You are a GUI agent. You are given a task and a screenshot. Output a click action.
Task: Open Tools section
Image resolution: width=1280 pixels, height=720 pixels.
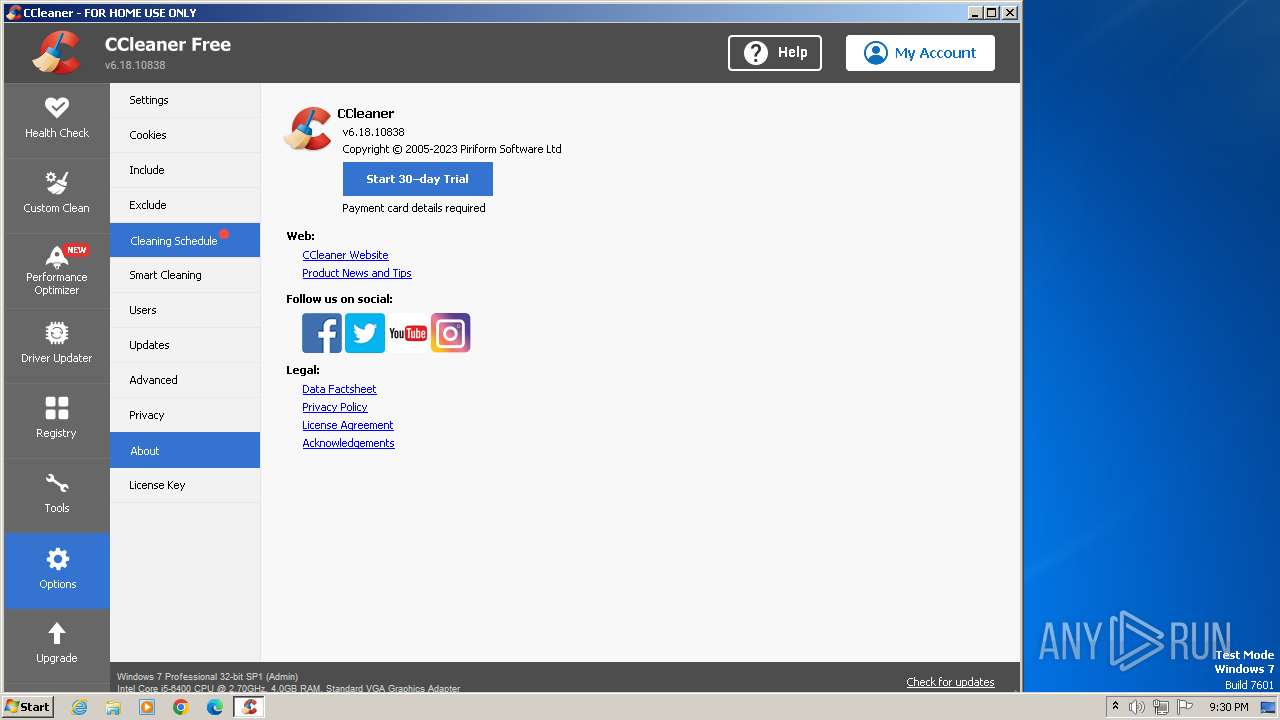tap(57, 495)
